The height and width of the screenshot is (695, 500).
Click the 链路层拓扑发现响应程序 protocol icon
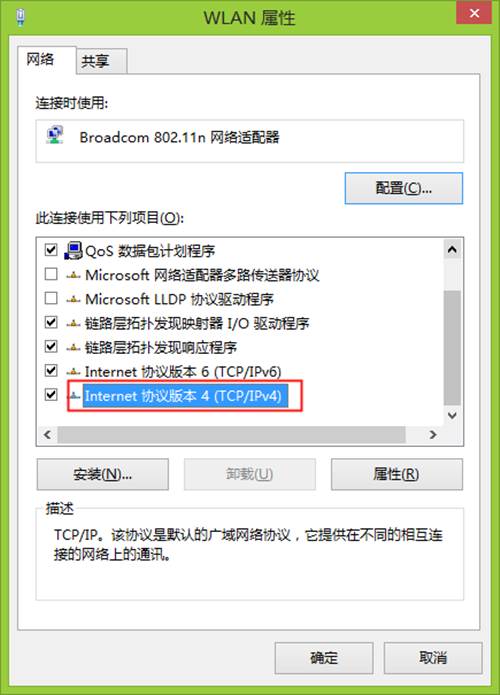(74, 348)
